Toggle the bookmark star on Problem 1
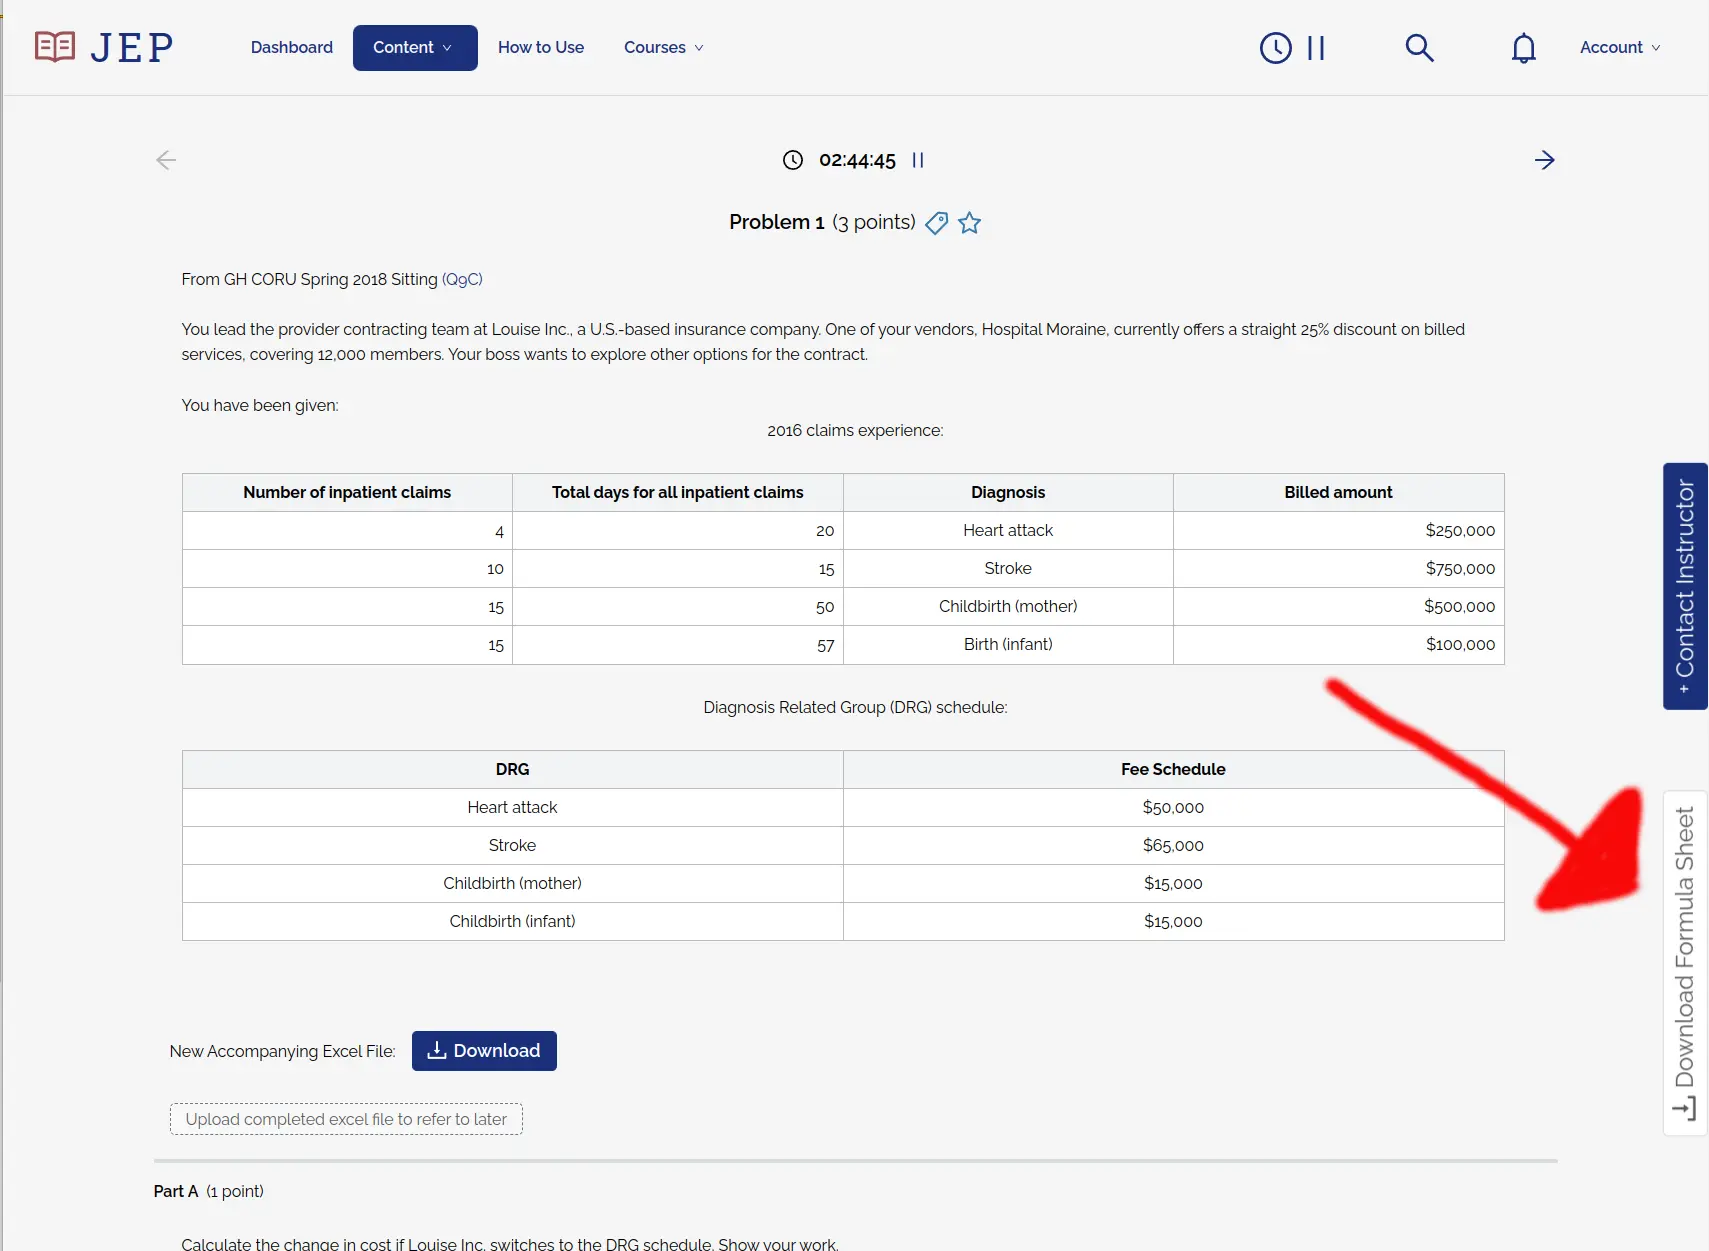Viewport: 1709px width, 1251px height. [x=969, y=223]
